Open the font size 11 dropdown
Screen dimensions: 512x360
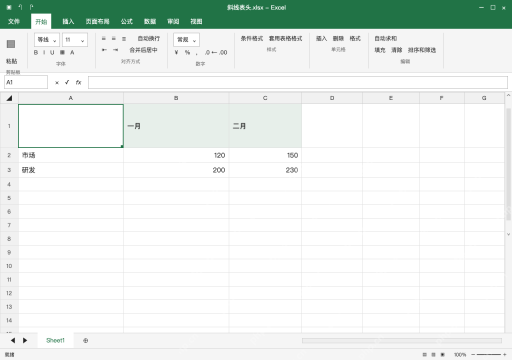point(75,40)
